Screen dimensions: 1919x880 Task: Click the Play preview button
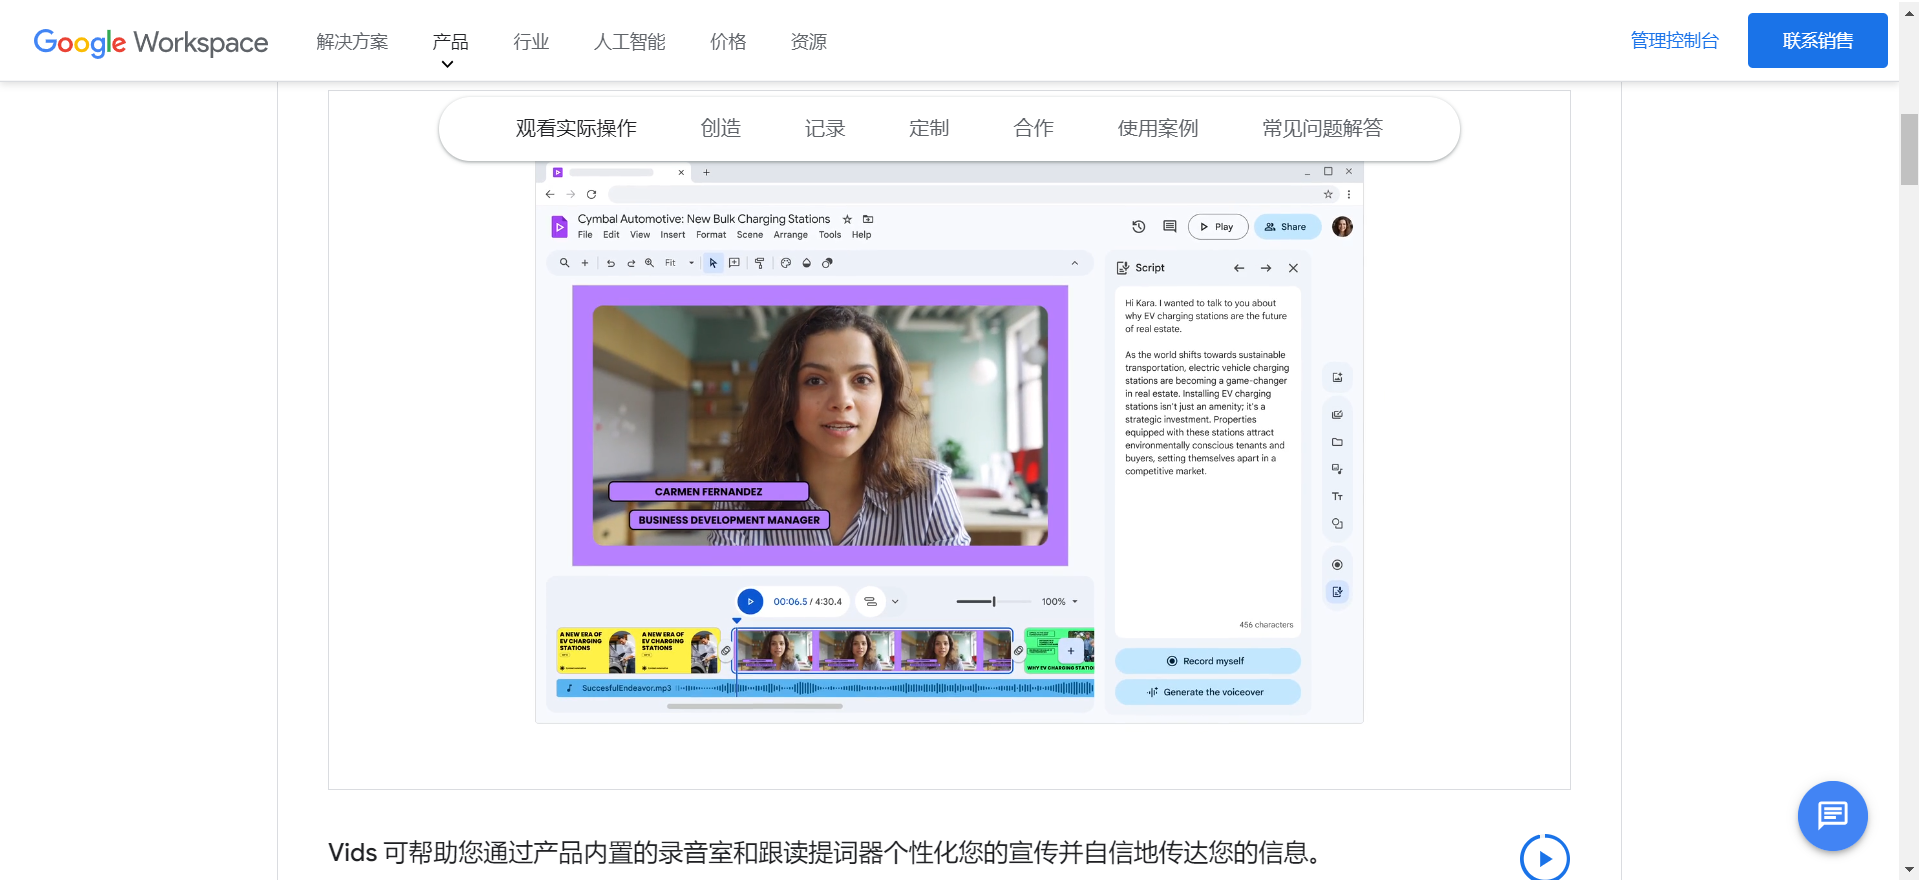point(1218,227)
